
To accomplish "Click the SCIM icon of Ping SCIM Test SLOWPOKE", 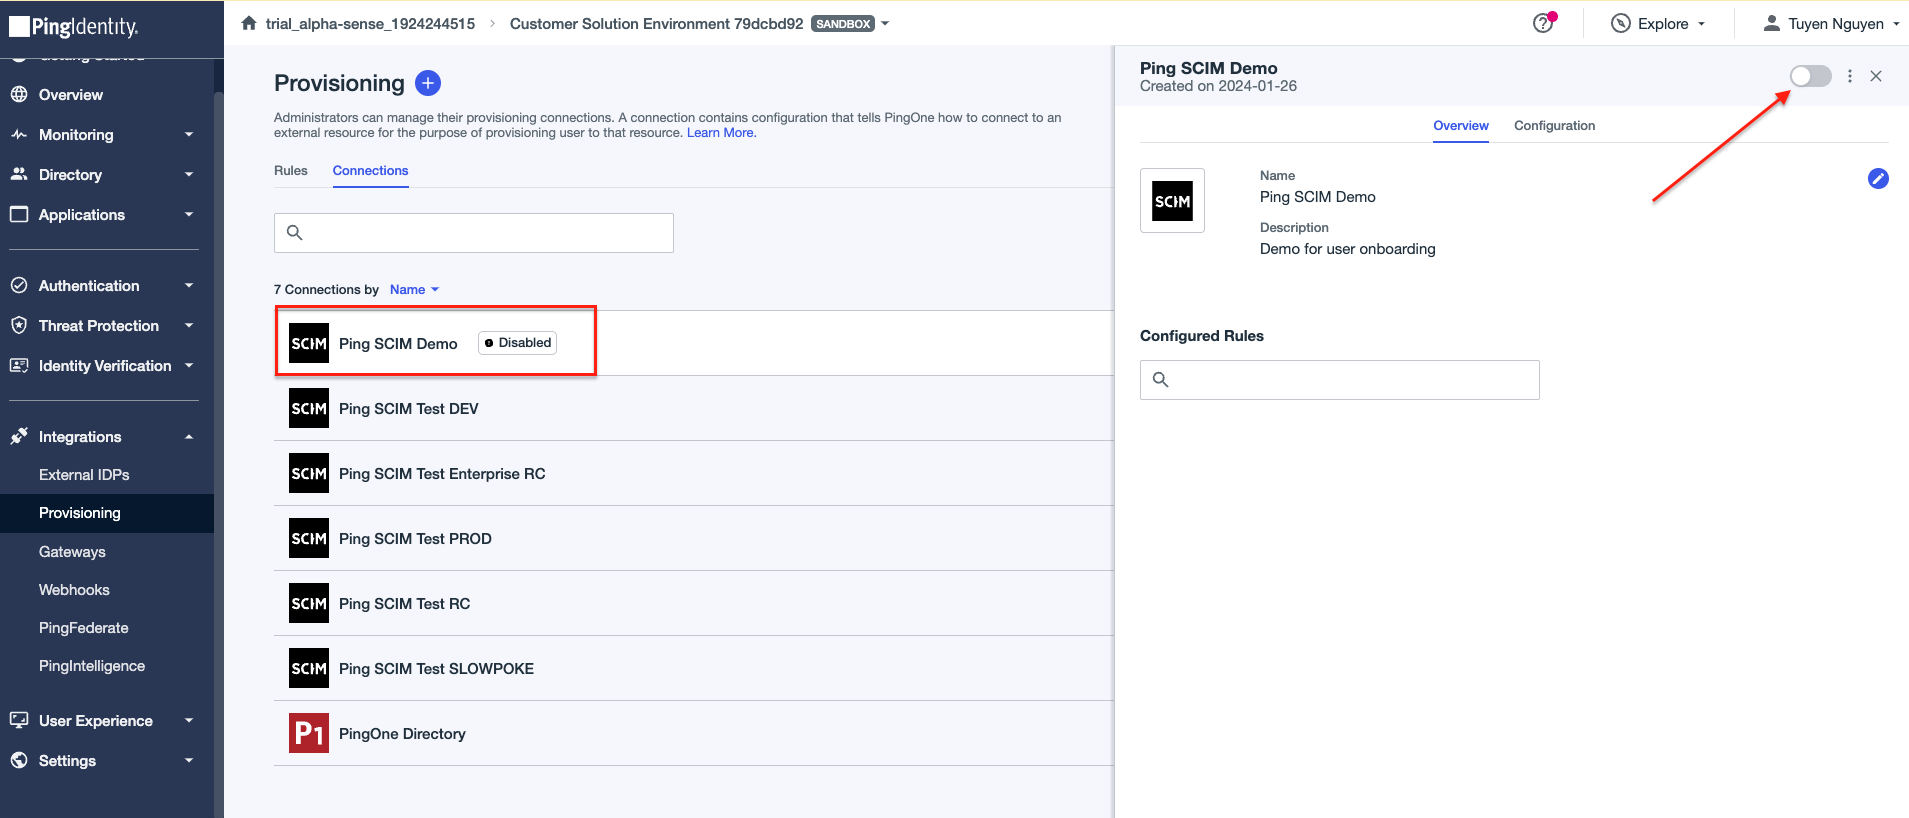I will (309, 668).
